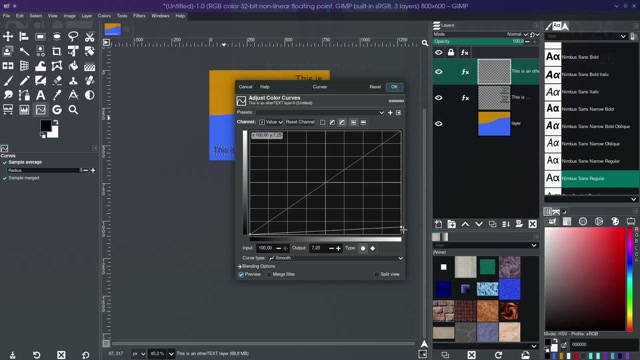Image resolution: width=640 pixels, height=360 pixels.
Task: Click the foreground black color swatch
Action: click(46, 125)
